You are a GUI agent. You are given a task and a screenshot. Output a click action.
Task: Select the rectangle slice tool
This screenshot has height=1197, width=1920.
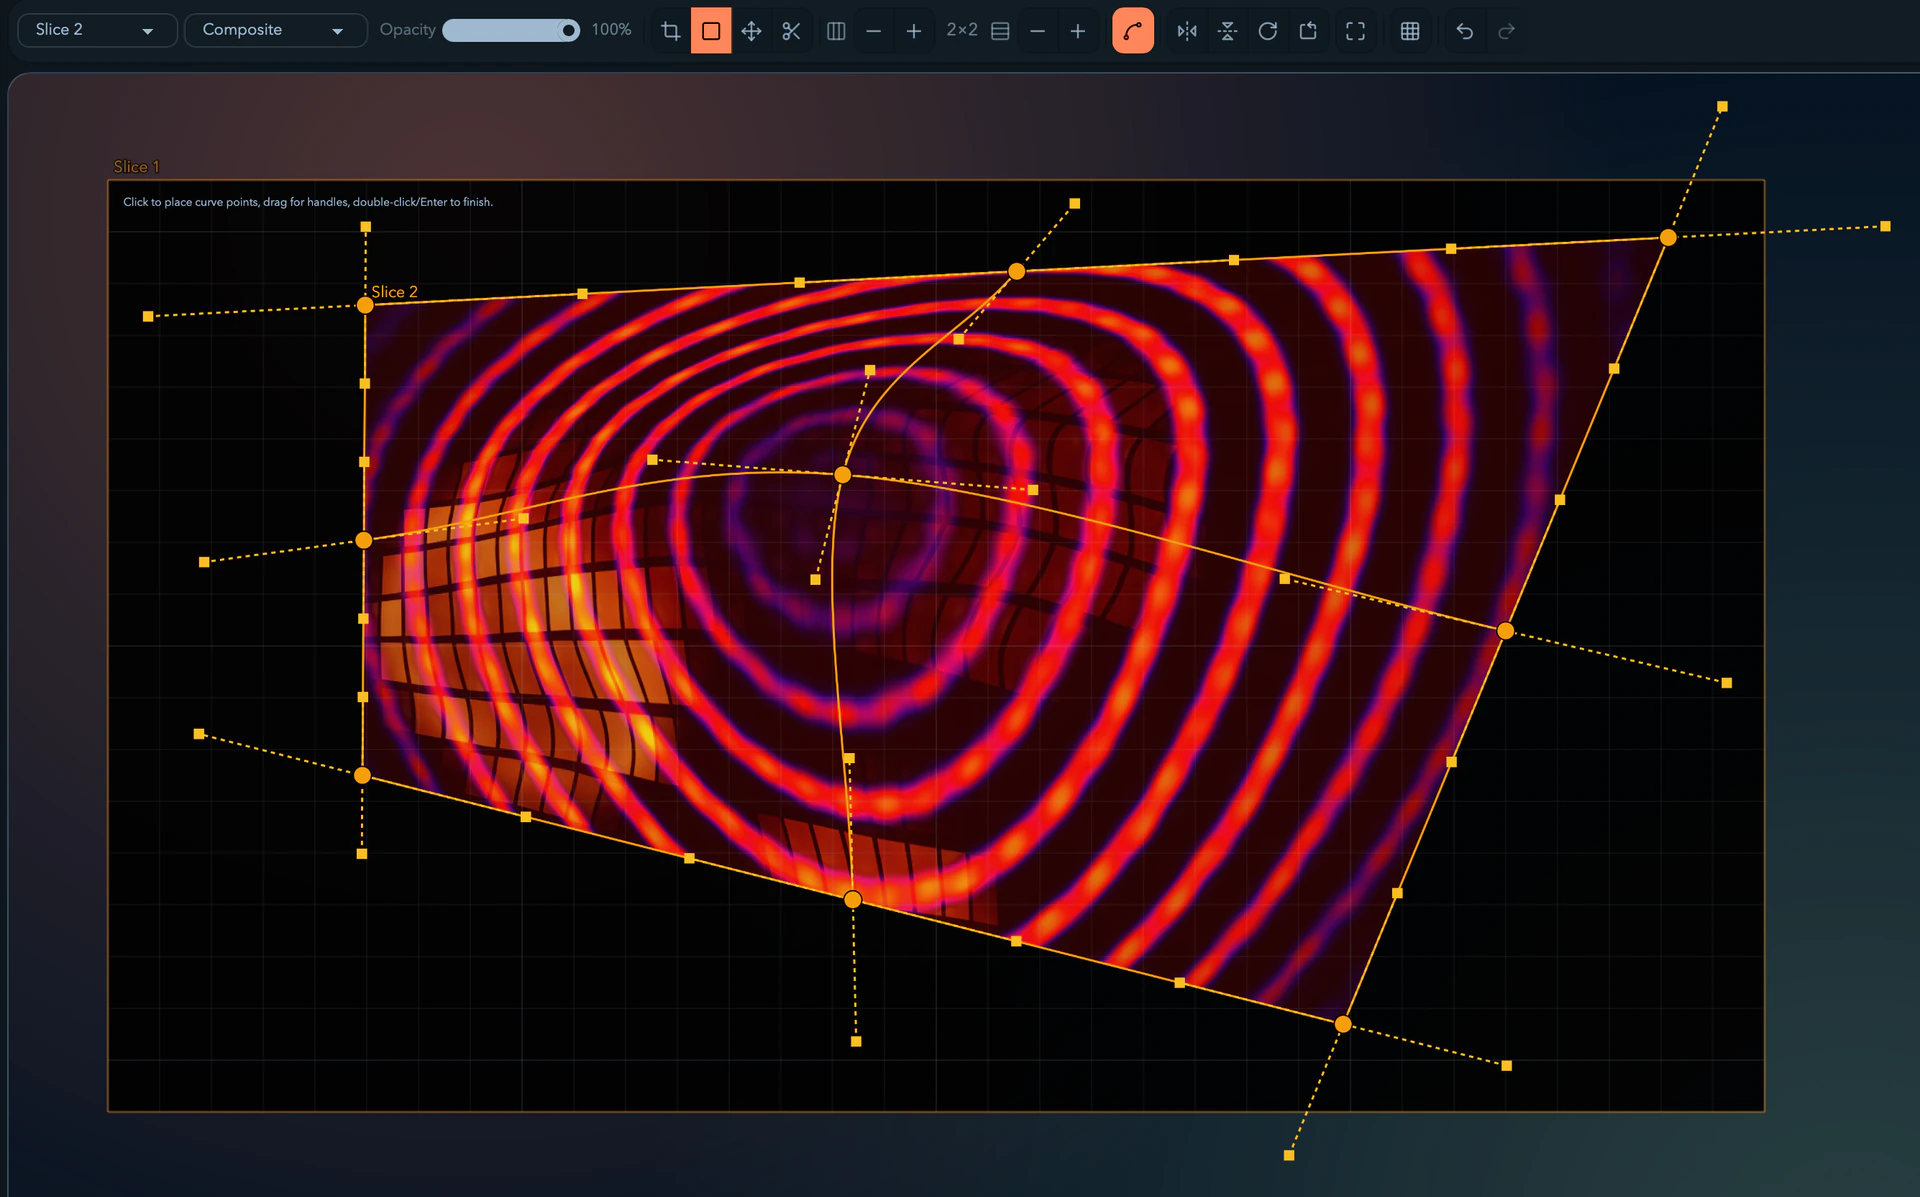click(711, 31)
